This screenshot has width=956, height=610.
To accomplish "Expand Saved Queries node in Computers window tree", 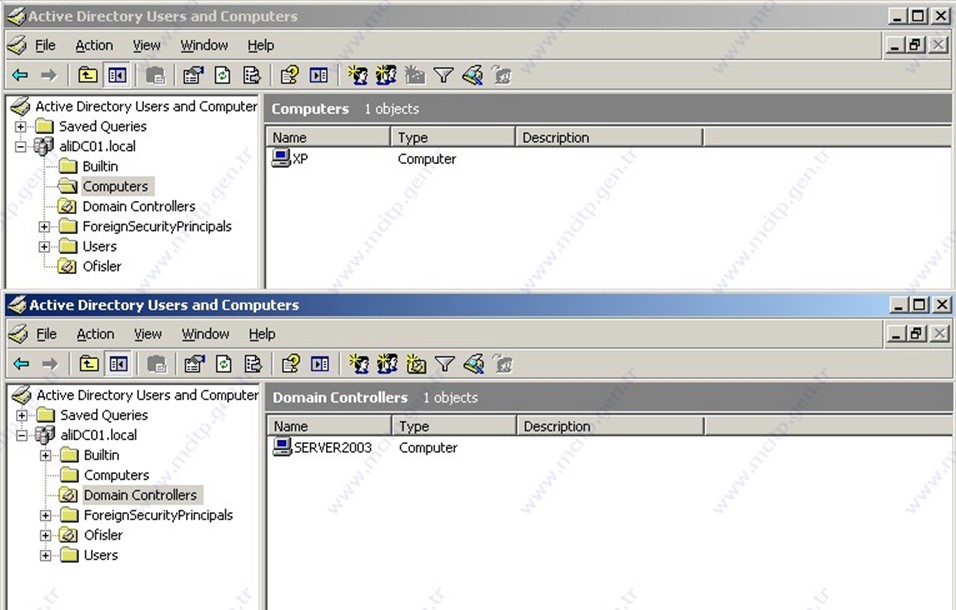I will coord(20,127).
